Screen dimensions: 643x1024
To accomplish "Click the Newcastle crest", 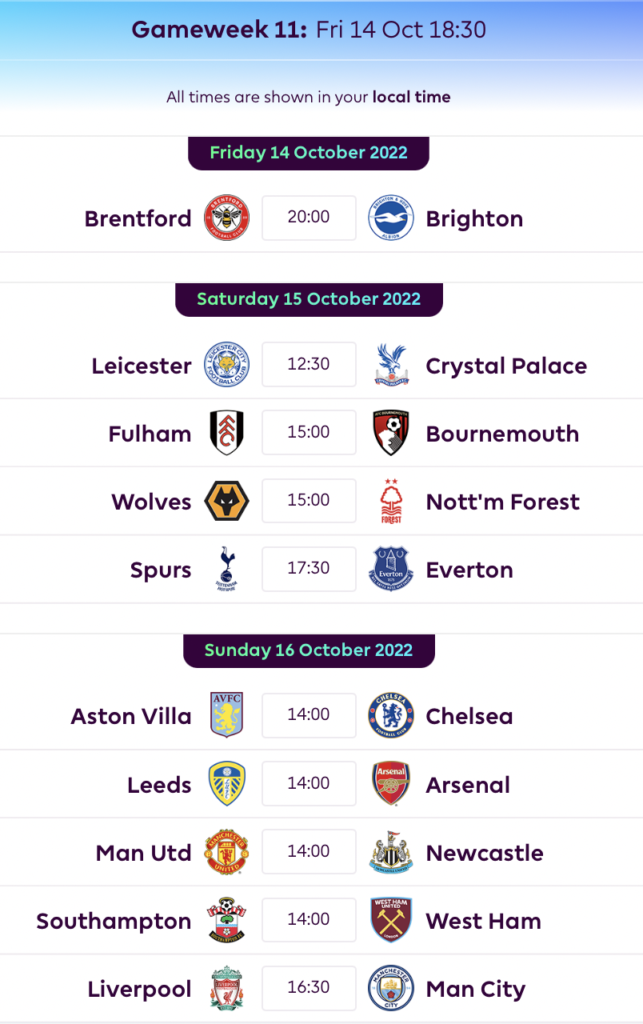I will (x=391, y=852).
